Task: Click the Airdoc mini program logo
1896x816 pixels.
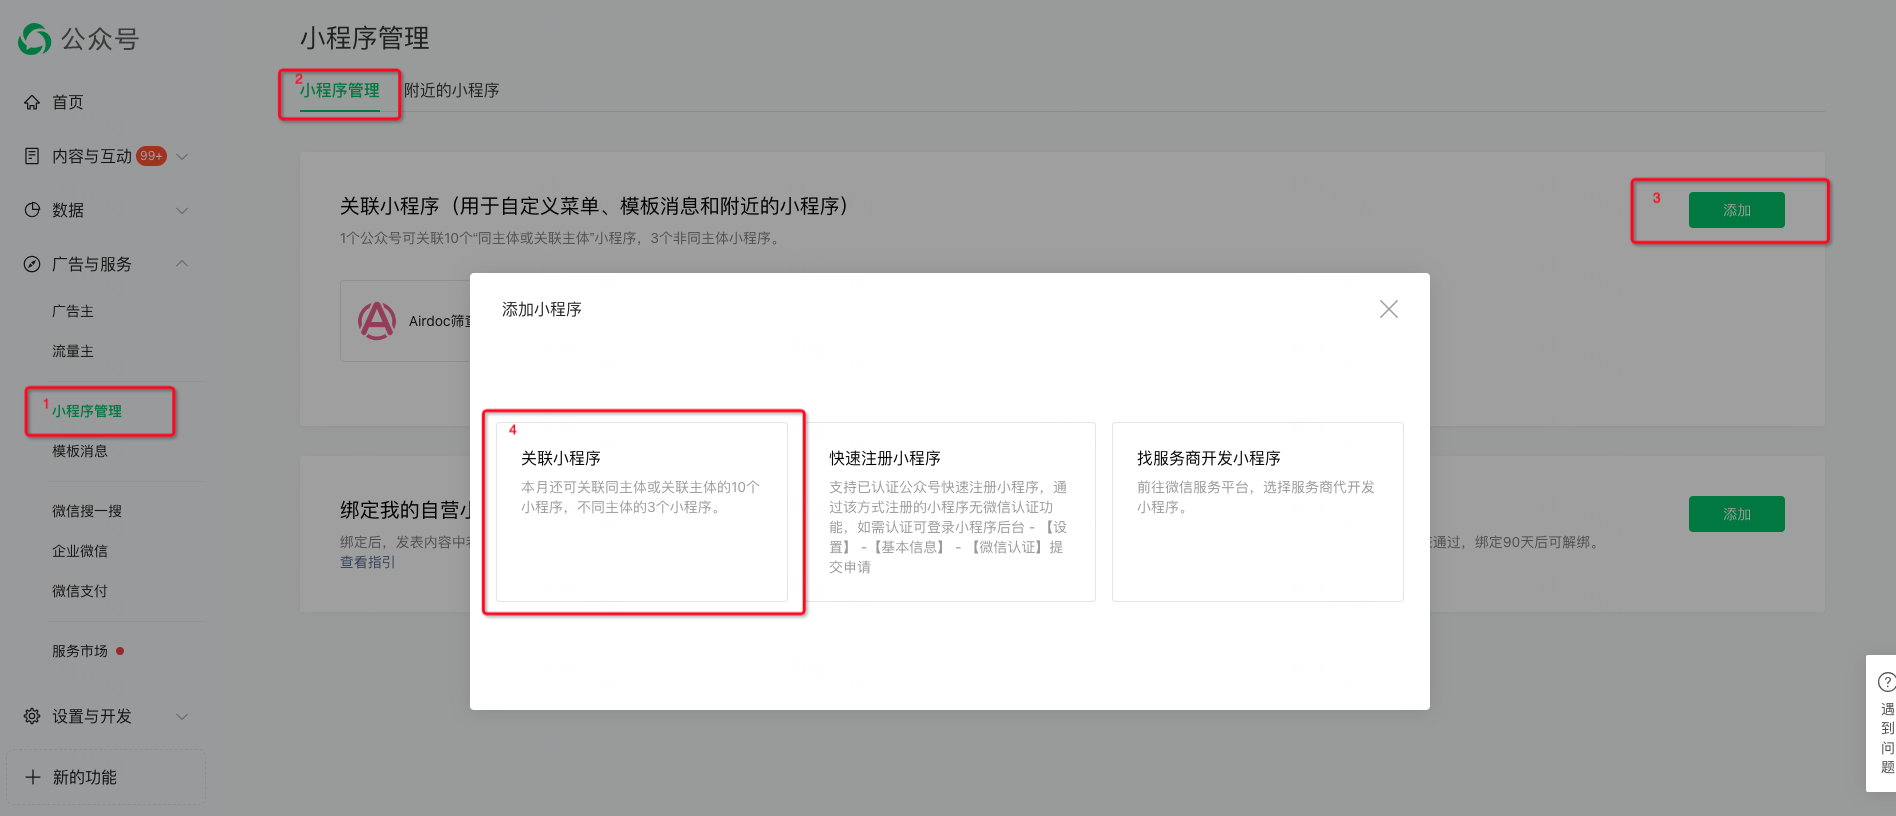Action: [x=377, y=321]
